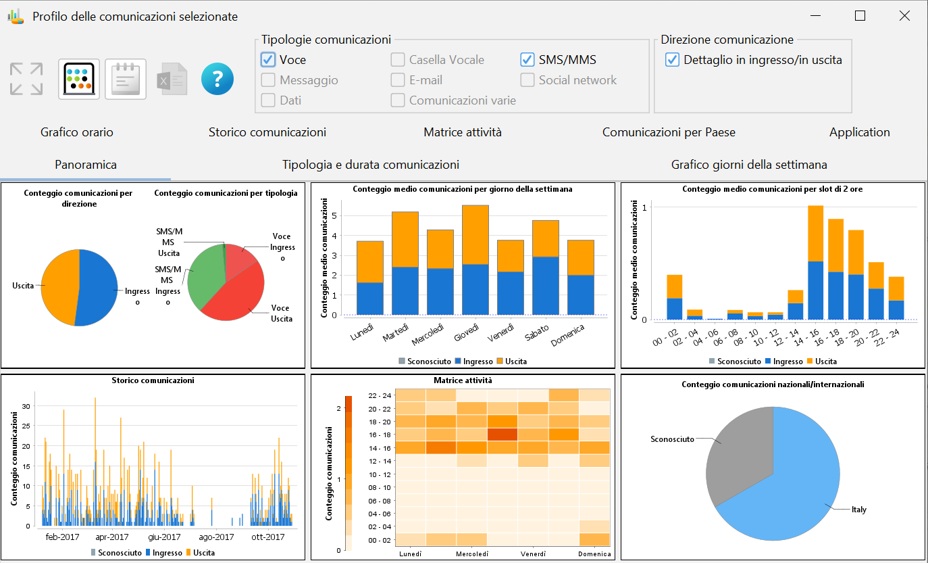Click the 14 - 16 bar in slot chart
This screenshot has width=928, height=563.
tap(816, 263)
